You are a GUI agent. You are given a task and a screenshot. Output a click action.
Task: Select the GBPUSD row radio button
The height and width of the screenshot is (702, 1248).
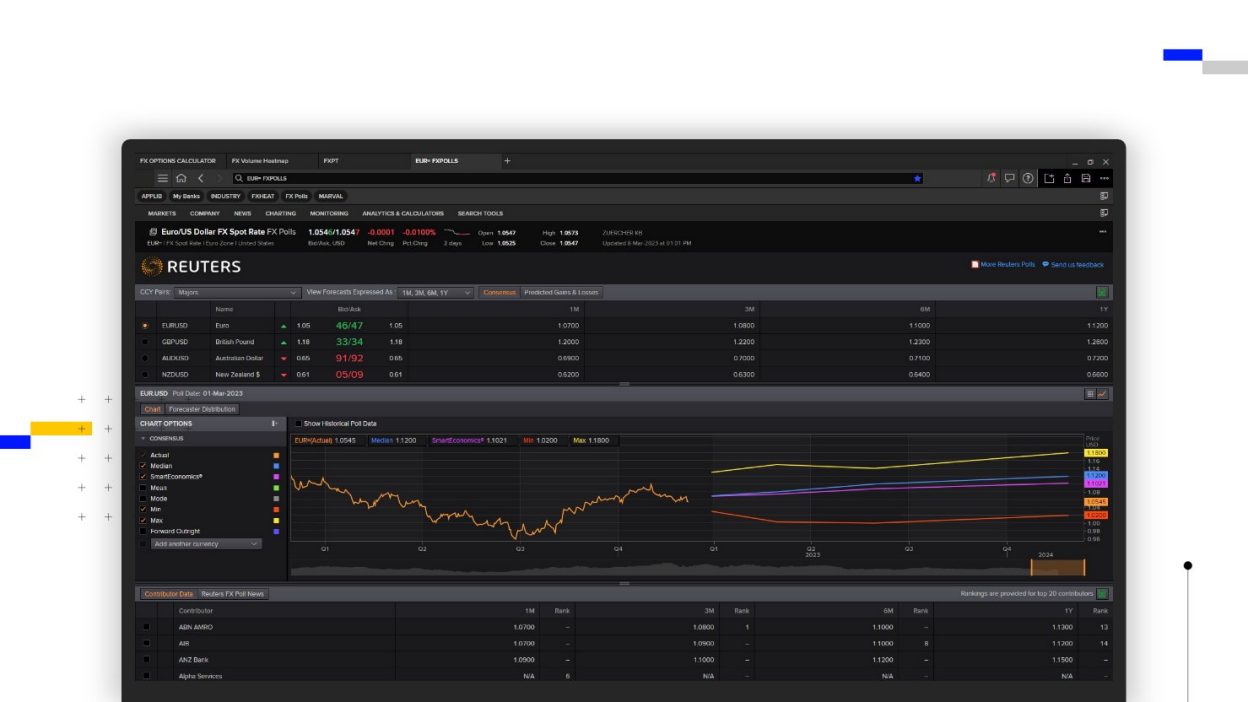click(145, 342)
